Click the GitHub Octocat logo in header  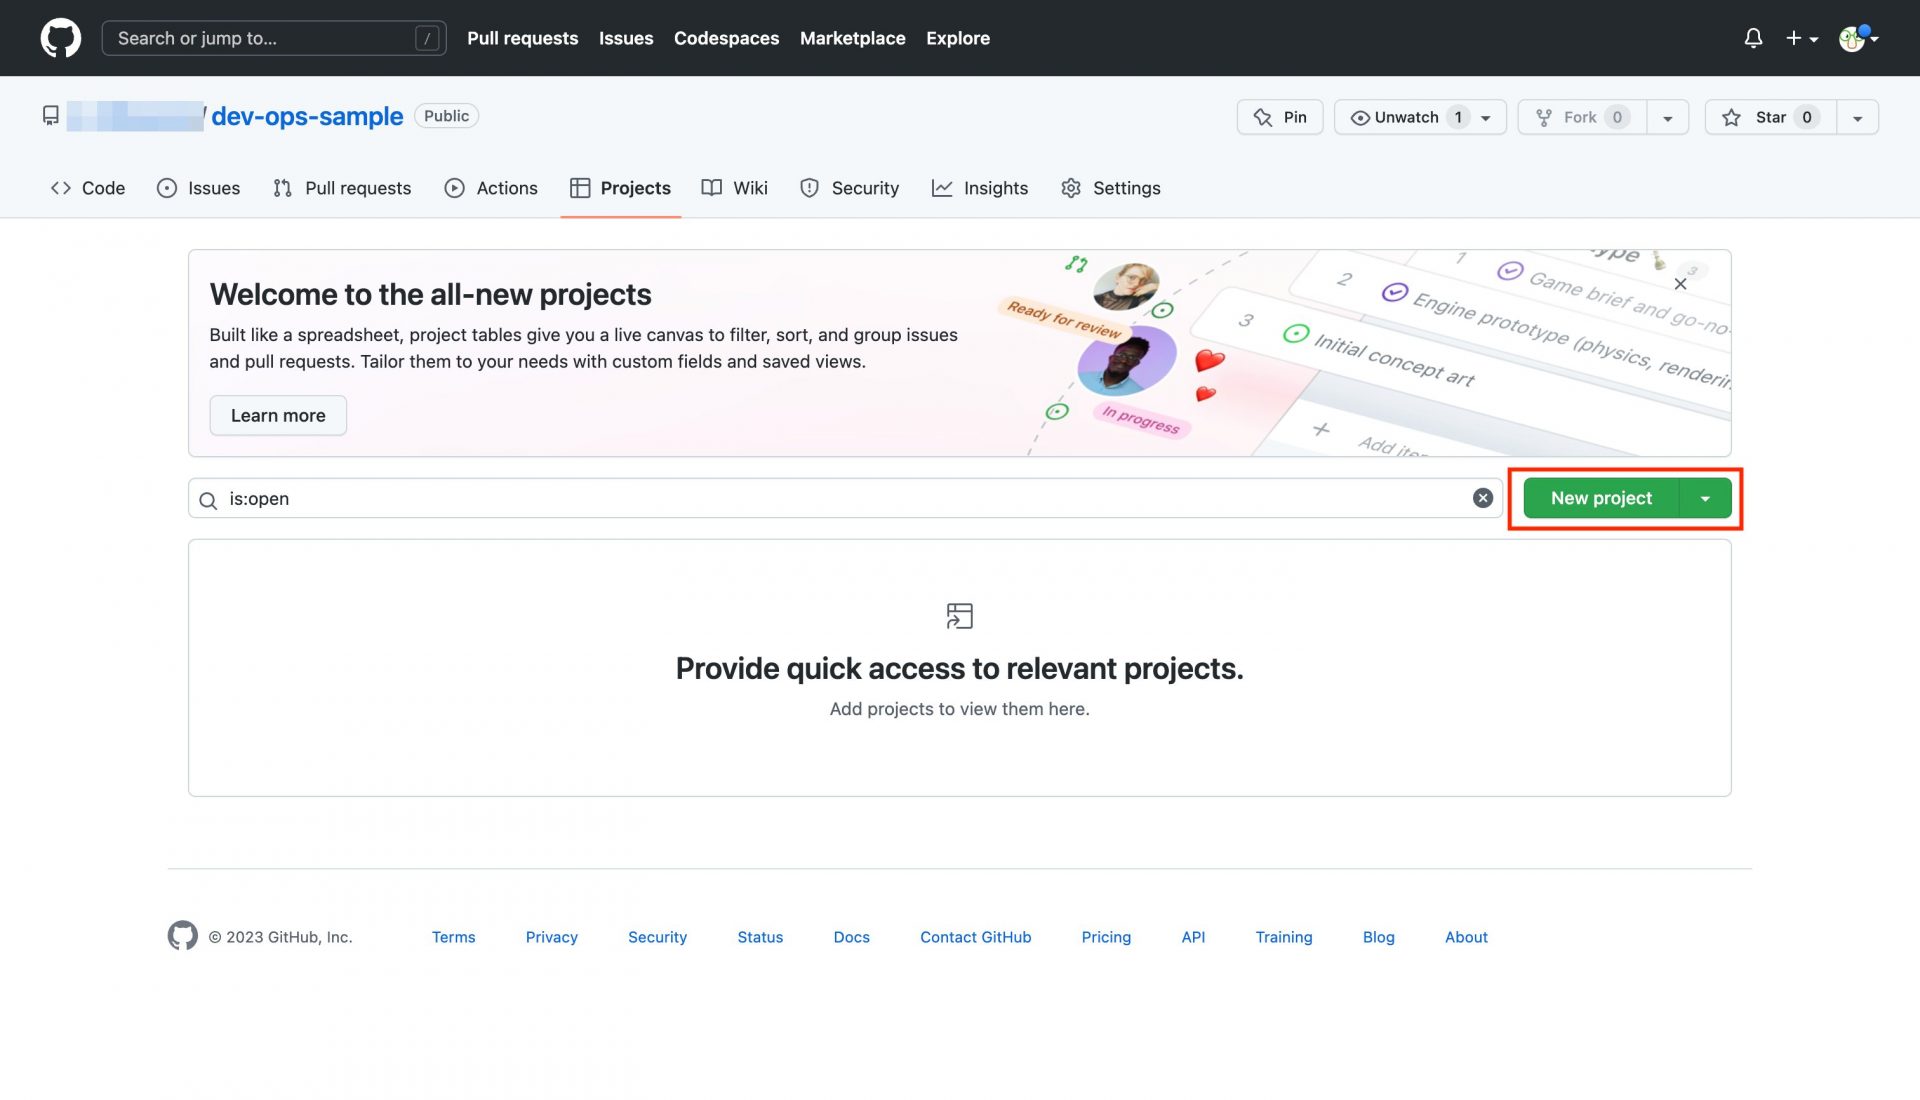pyautogui.click(x=60, y=38)
